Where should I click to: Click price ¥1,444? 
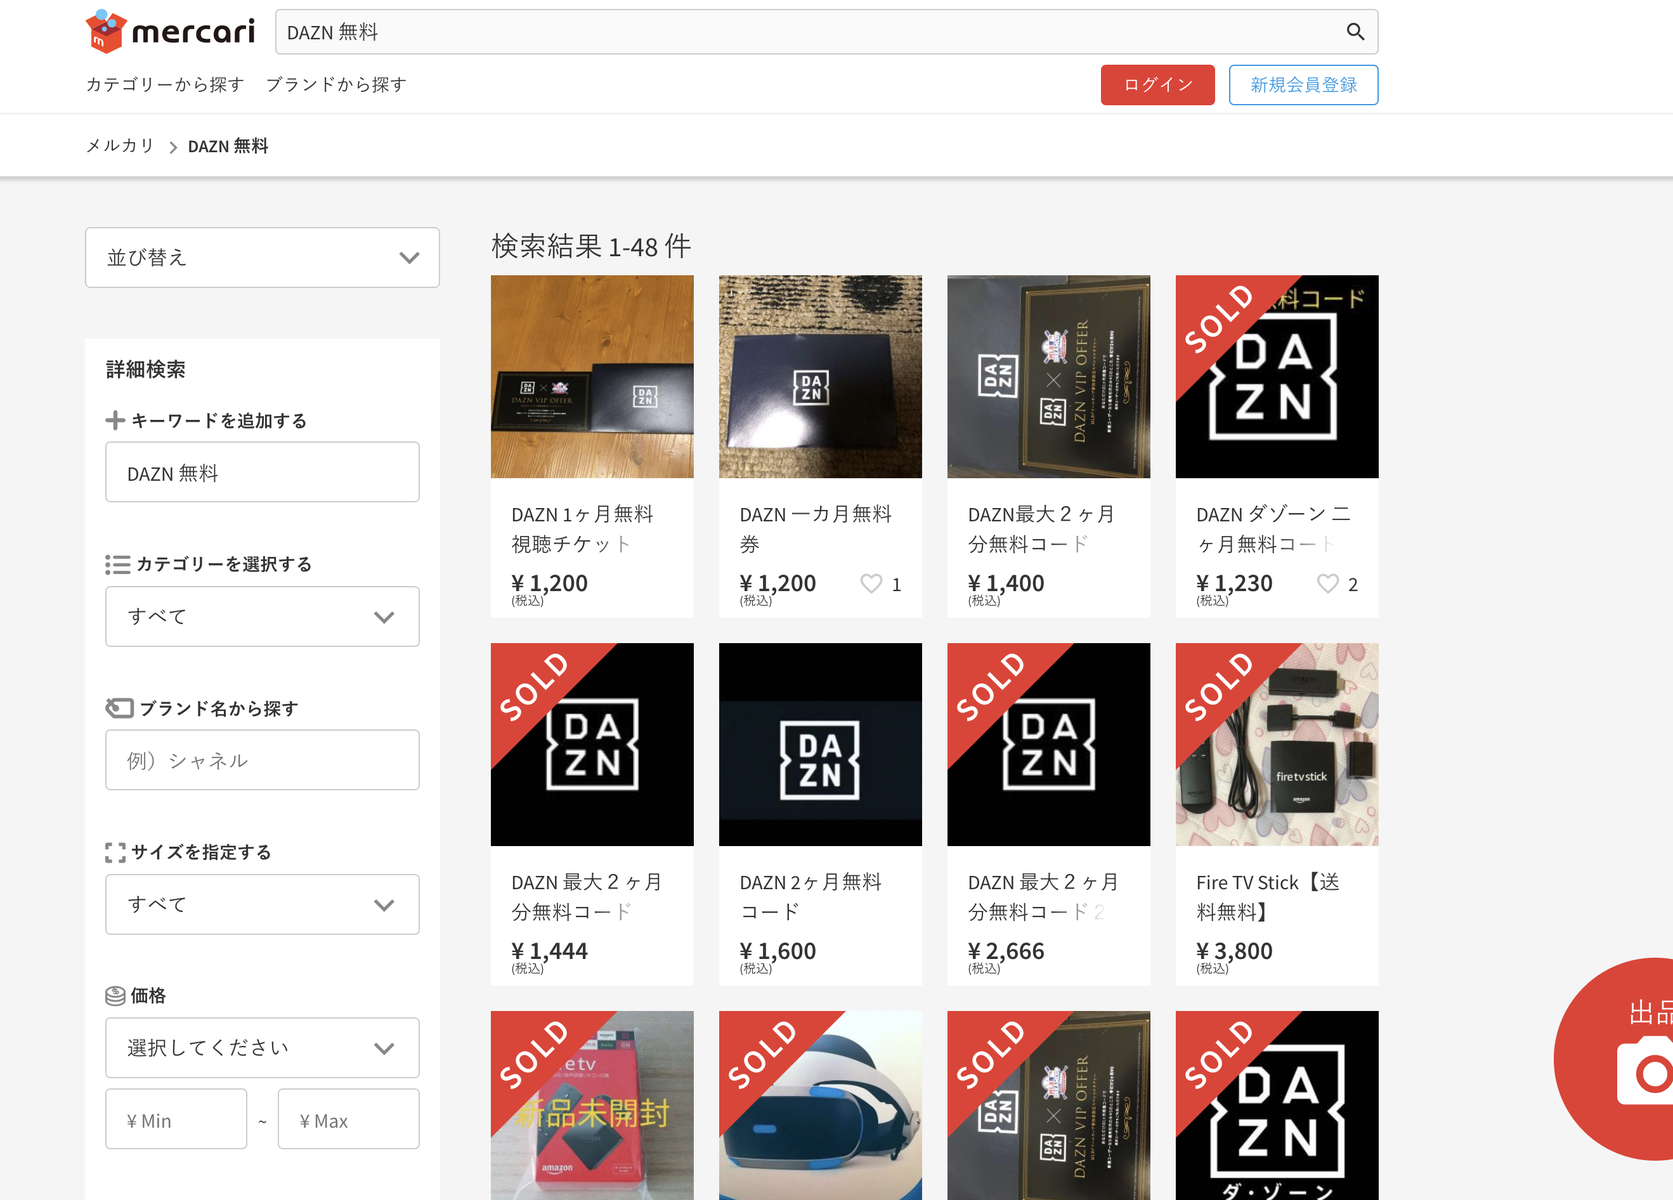pos(550,952)
